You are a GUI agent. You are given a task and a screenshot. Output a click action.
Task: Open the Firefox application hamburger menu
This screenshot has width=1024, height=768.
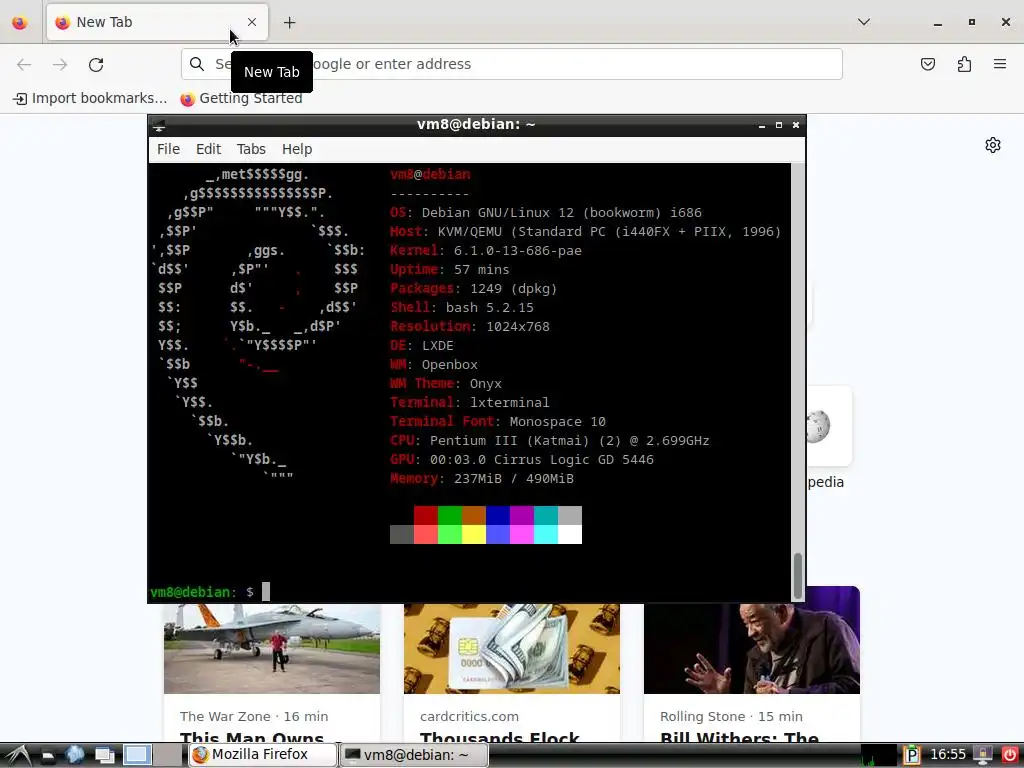point(999,64)
